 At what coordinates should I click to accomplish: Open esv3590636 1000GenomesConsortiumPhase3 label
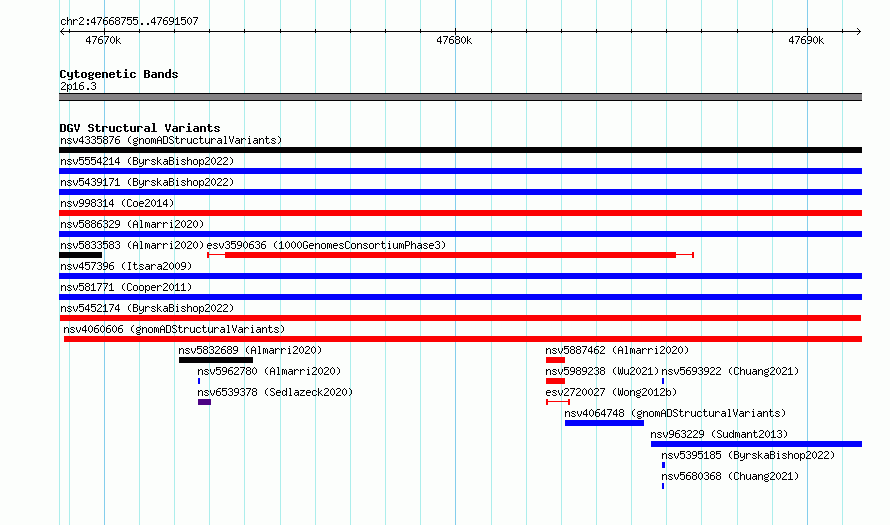(x=326, y=245)
